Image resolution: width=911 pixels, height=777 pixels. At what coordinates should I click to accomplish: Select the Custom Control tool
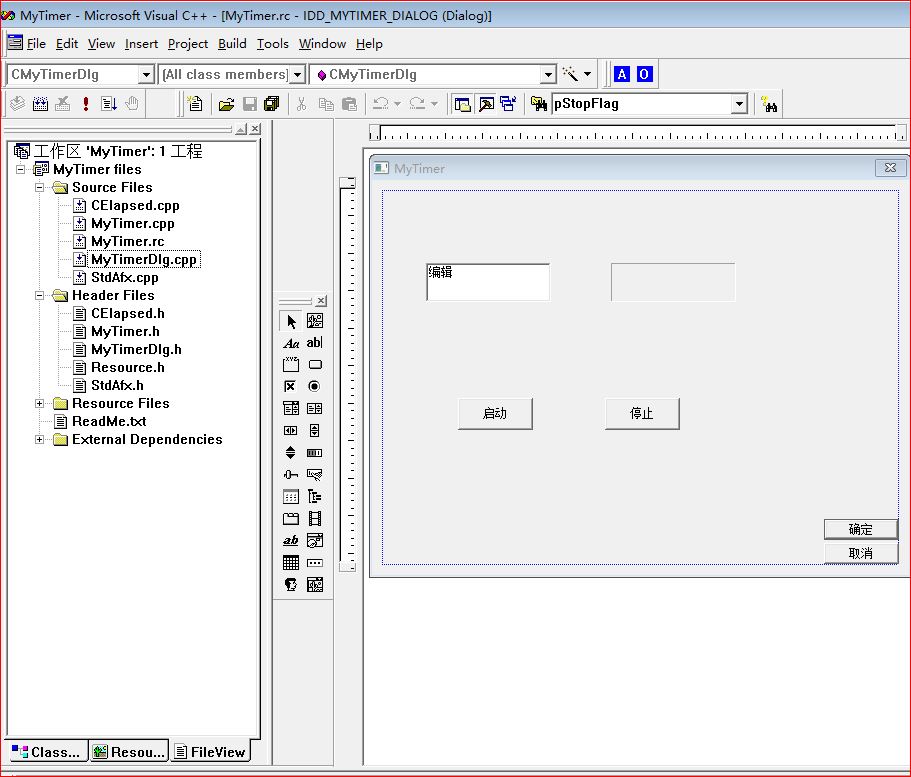(291, 585)
